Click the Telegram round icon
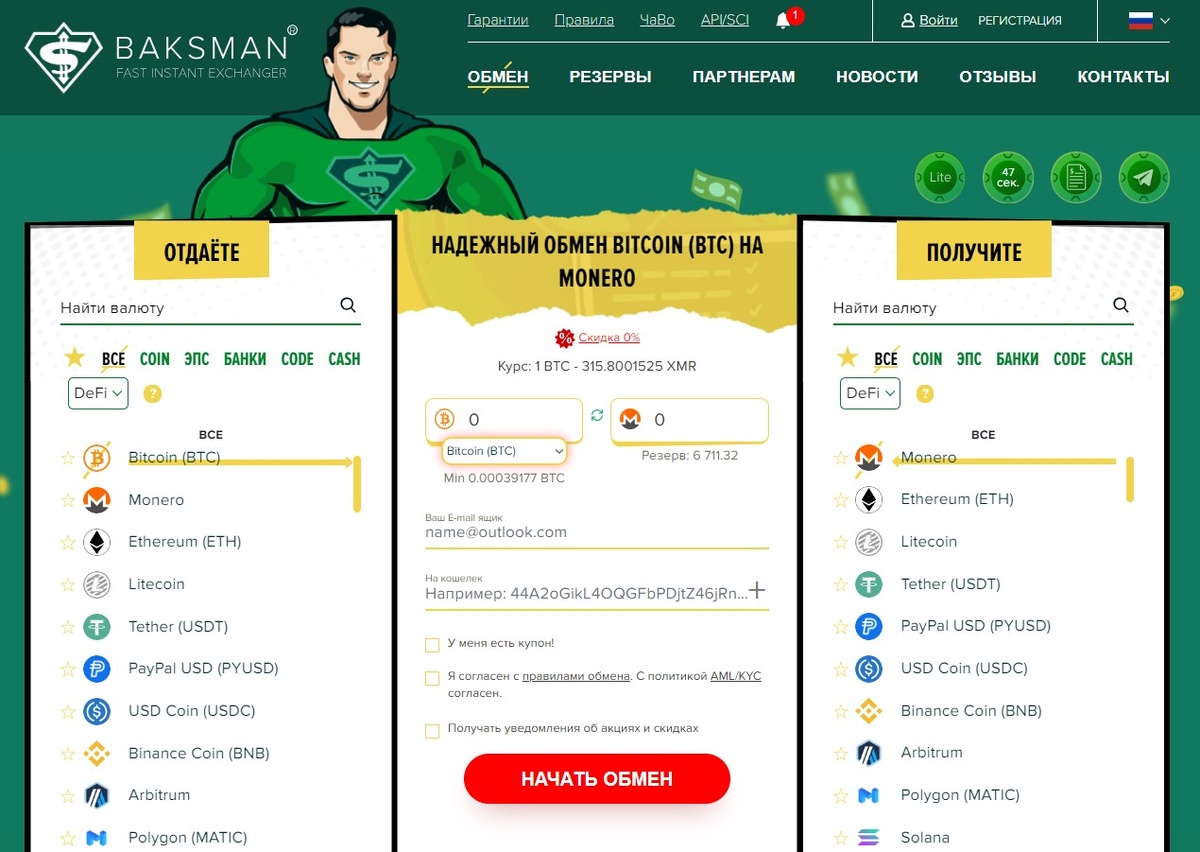The image size is (1200, 852). point(1144,178)
